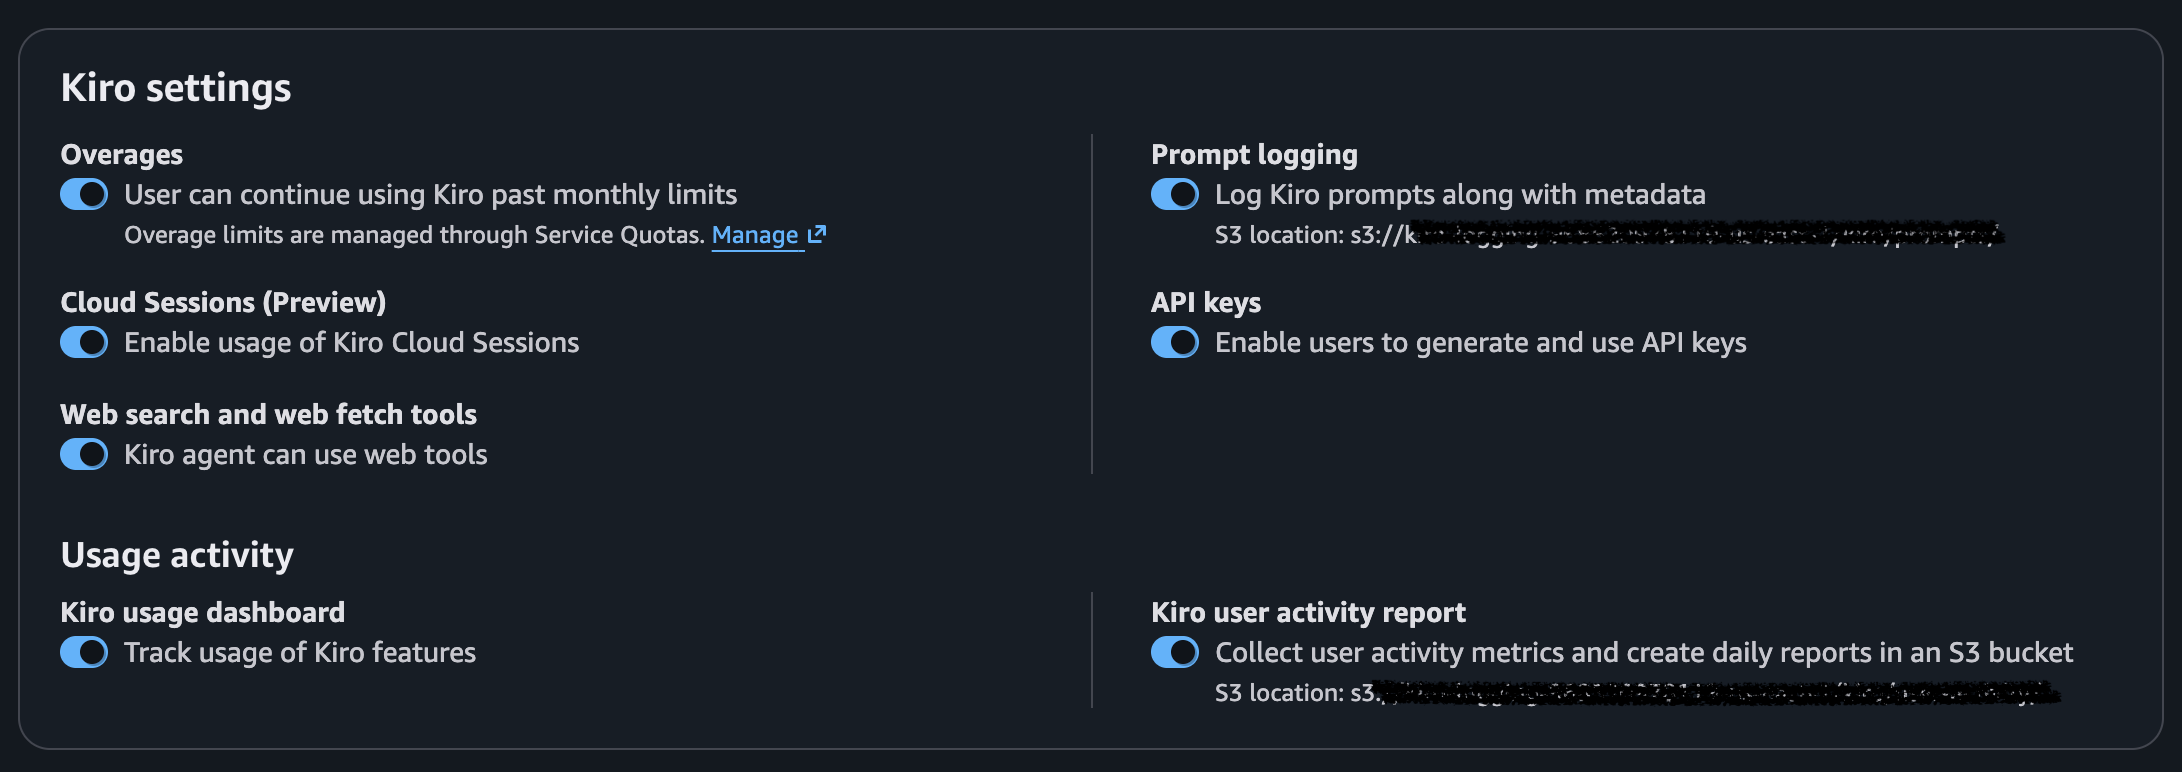Click the activity report S3 location text
The width and height of the screenshot is (2182, 772).
pos(1637,693)
